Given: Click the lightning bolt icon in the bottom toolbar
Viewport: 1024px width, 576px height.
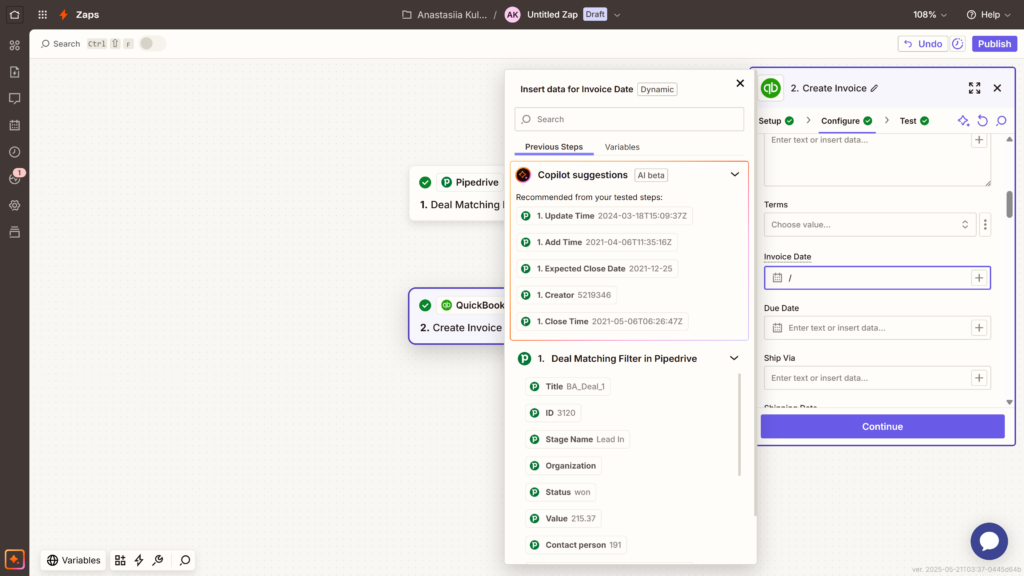Looking at the screenshot, I should coord(139,560).
